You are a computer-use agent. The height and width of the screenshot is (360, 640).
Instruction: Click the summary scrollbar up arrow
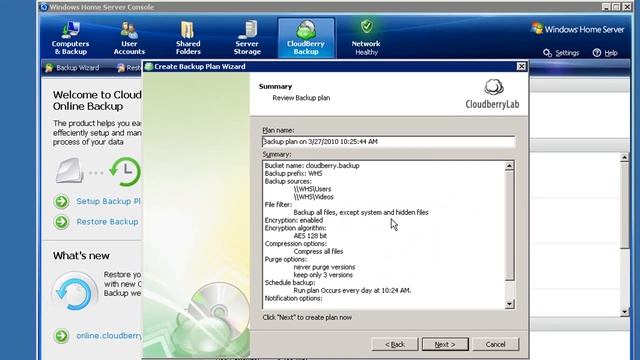coord(509,166)
